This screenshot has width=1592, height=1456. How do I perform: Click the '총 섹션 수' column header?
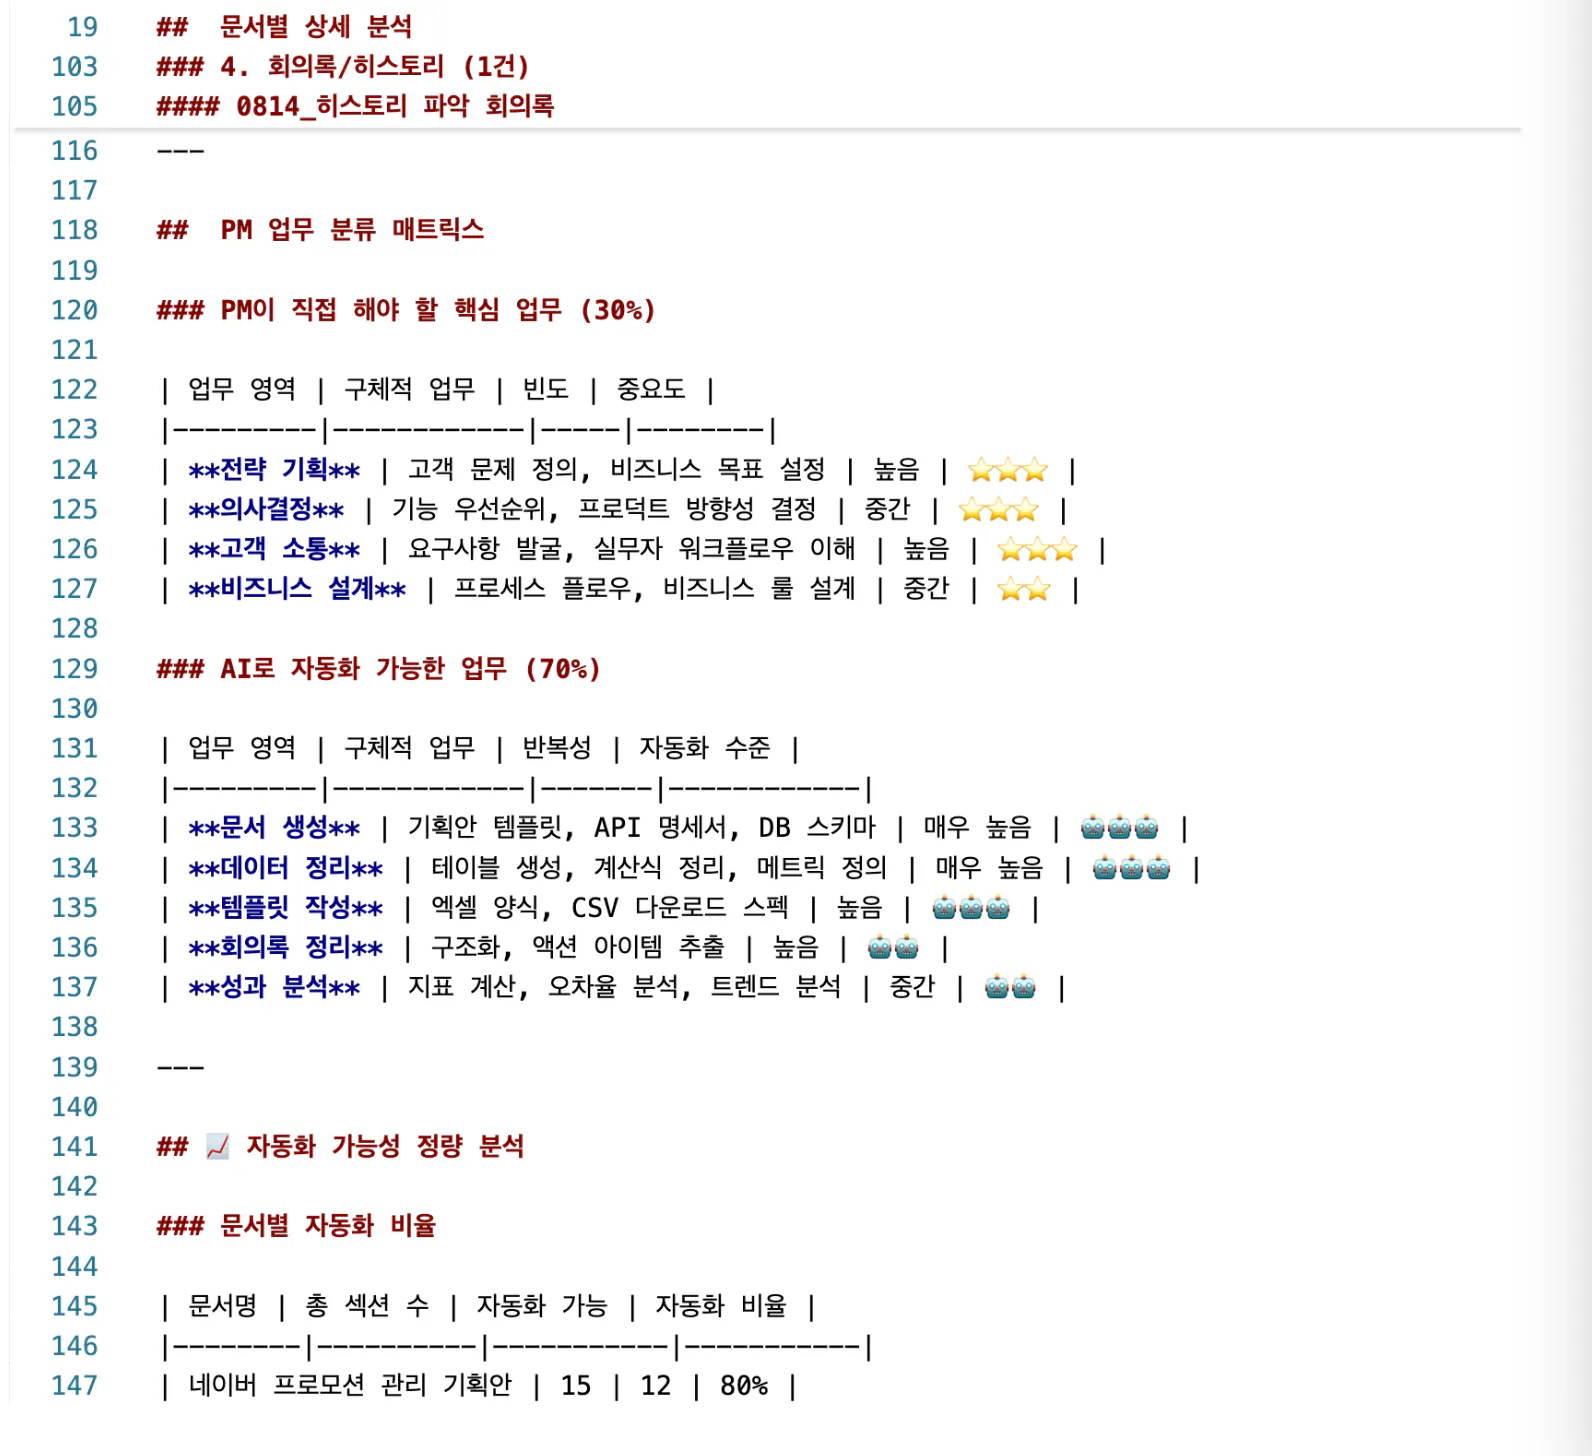click(367, 1306)
